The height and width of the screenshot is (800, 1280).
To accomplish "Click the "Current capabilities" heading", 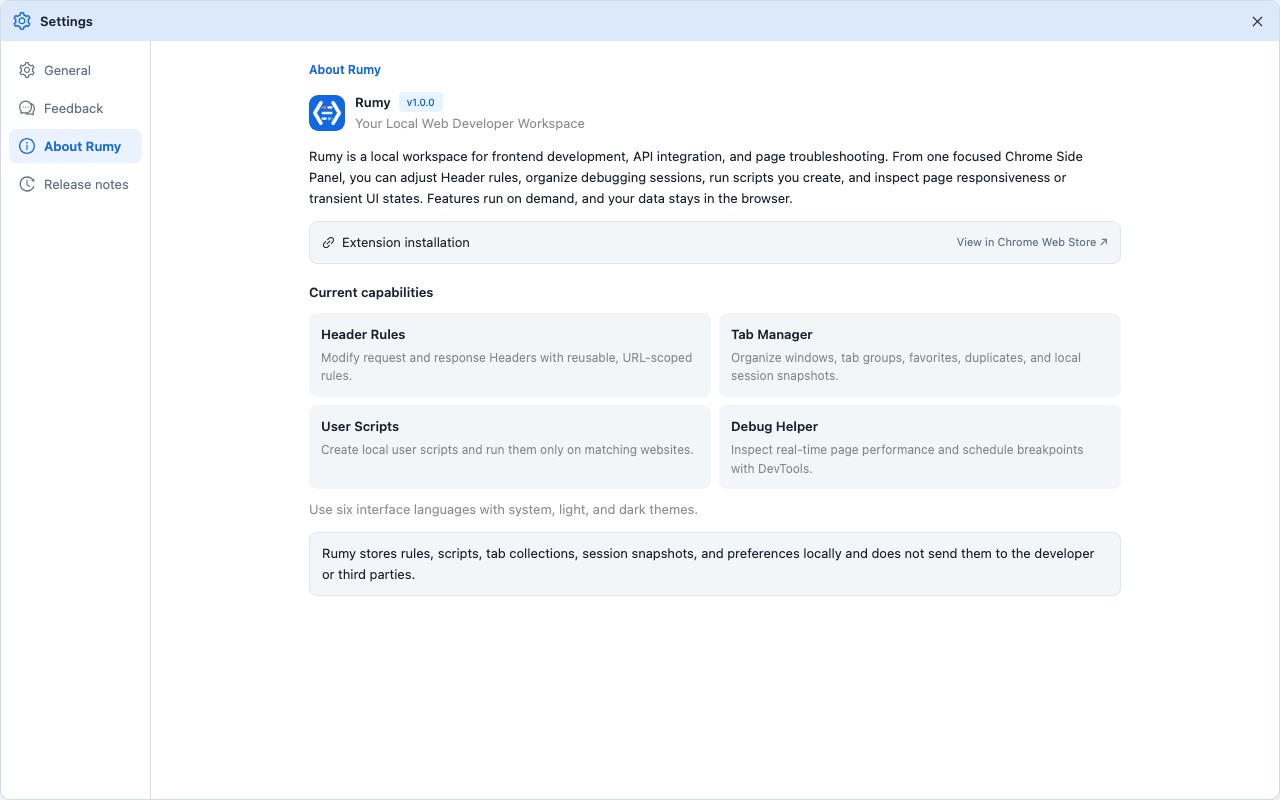I will point(371,293).
